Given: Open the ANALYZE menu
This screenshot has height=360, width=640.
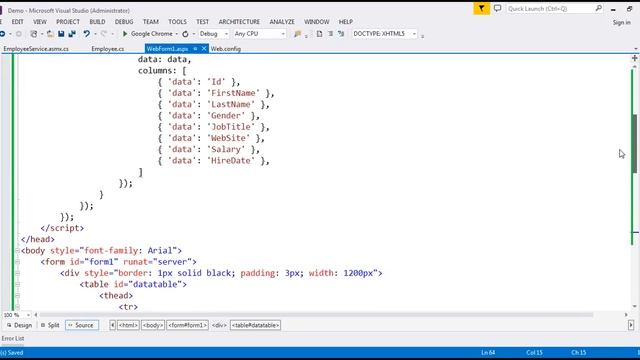Looking at the screenshot, I should [282, 22].
